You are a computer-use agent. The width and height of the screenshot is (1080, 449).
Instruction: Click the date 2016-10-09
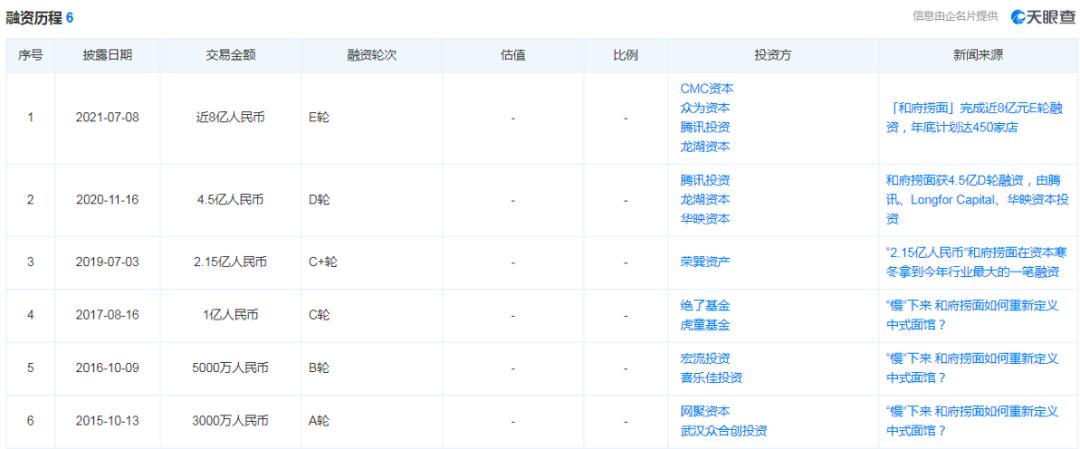pos(107,368)
